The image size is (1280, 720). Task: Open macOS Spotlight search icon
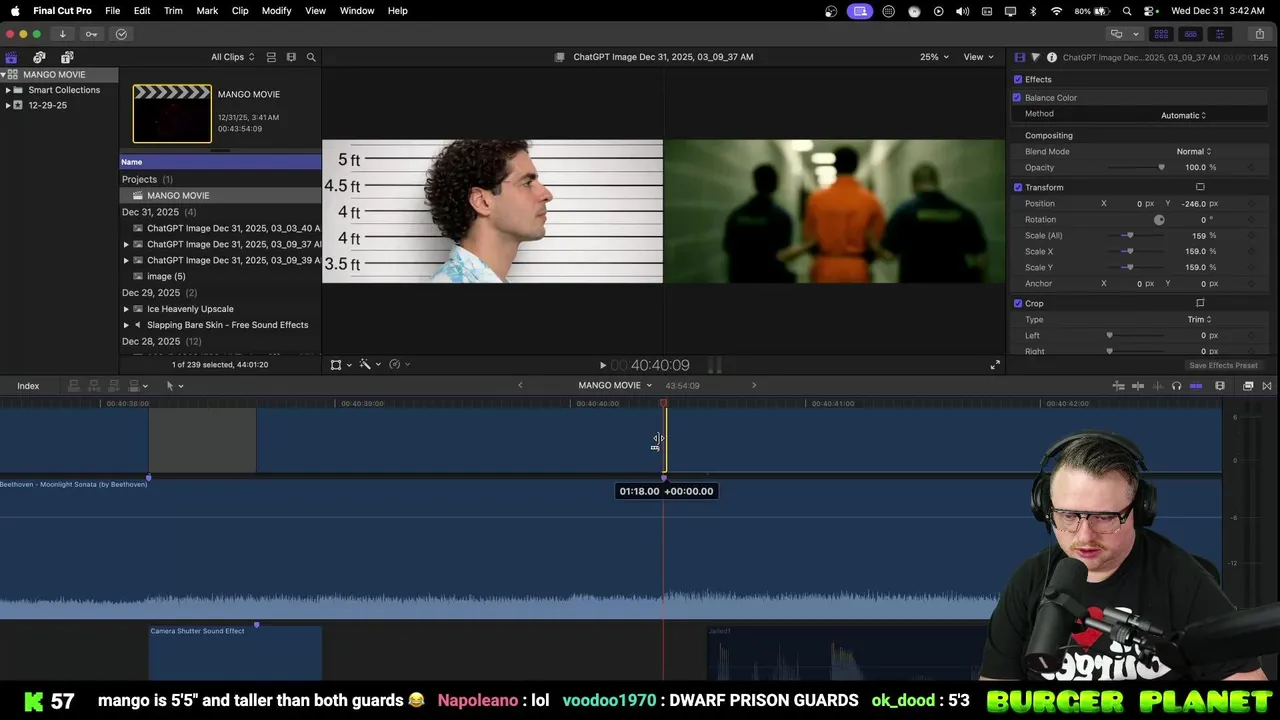pyautogui.click(x=1127, y=11)
